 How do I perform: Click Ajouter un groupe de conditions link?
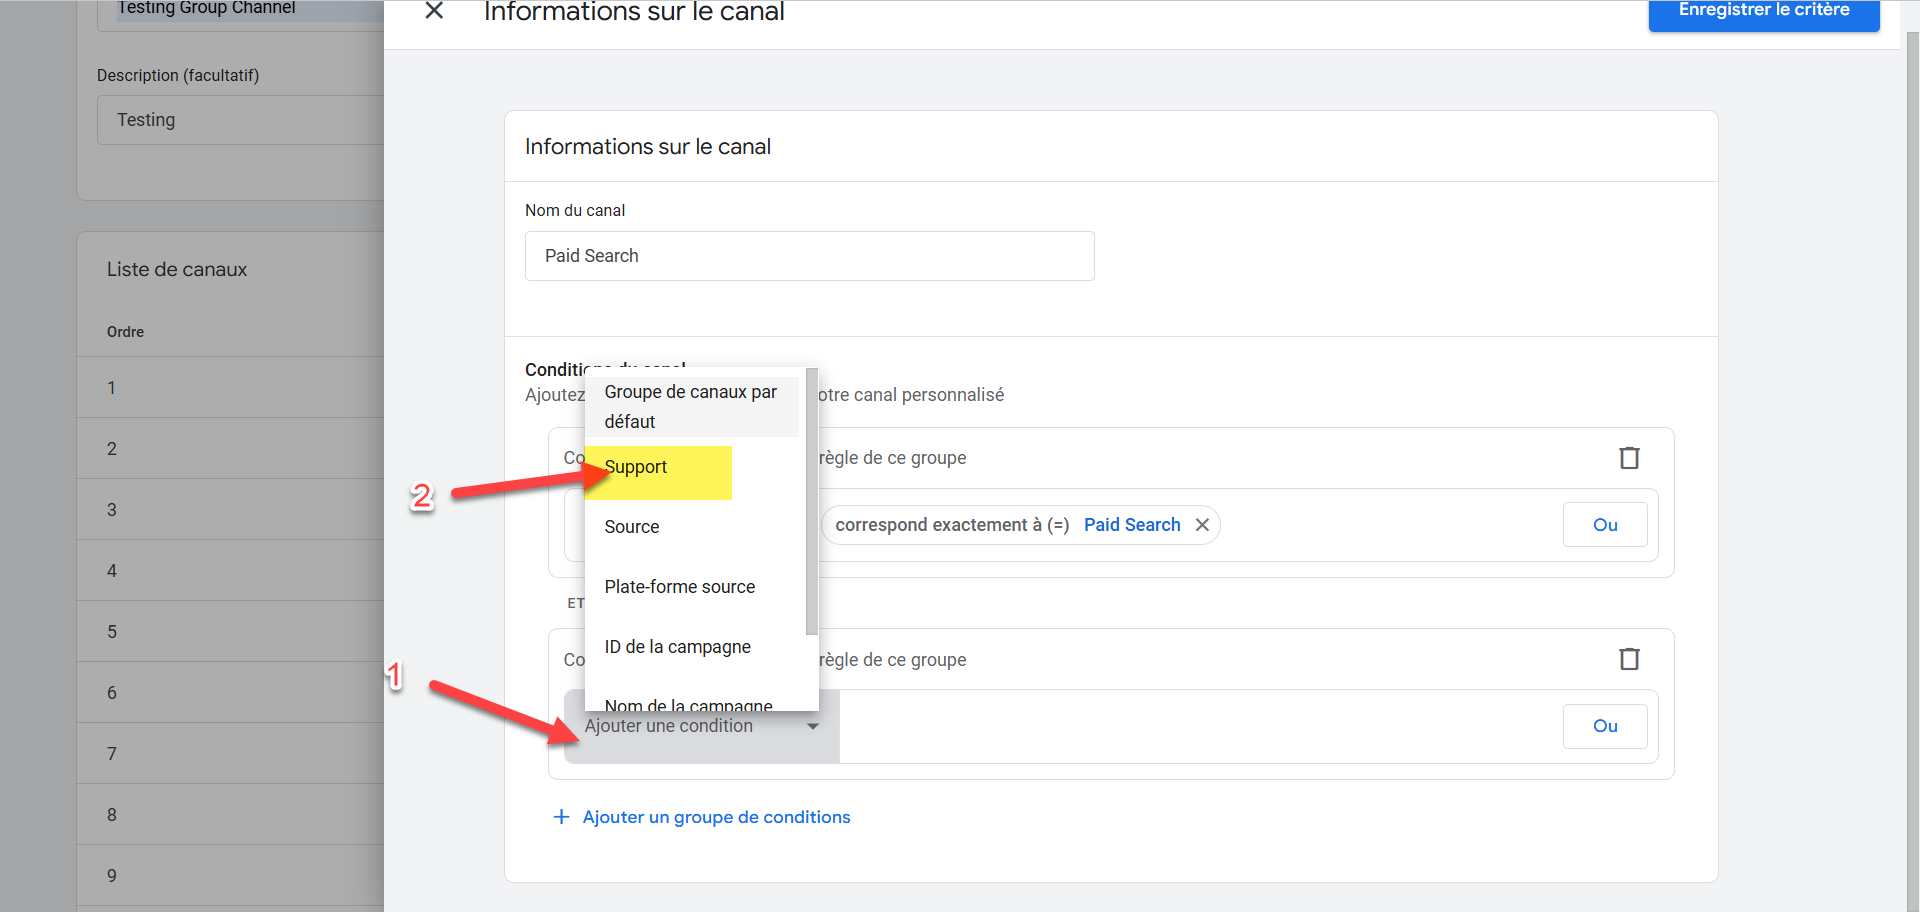(716, 817)
